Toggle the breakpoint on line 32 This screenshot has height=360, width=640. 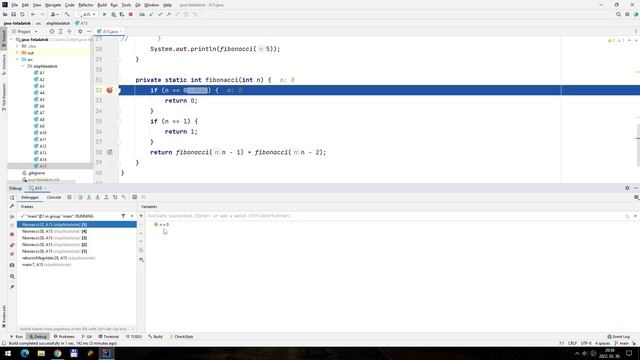(x=109, y=90)
